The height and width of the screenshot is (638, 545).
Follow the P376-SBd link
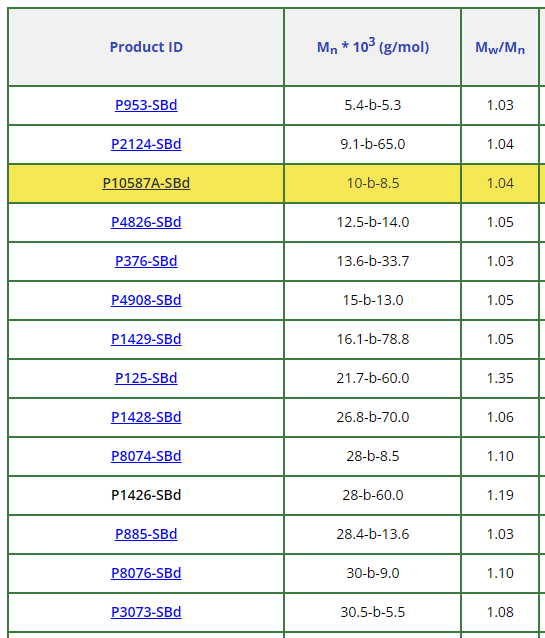pos(146,261)
